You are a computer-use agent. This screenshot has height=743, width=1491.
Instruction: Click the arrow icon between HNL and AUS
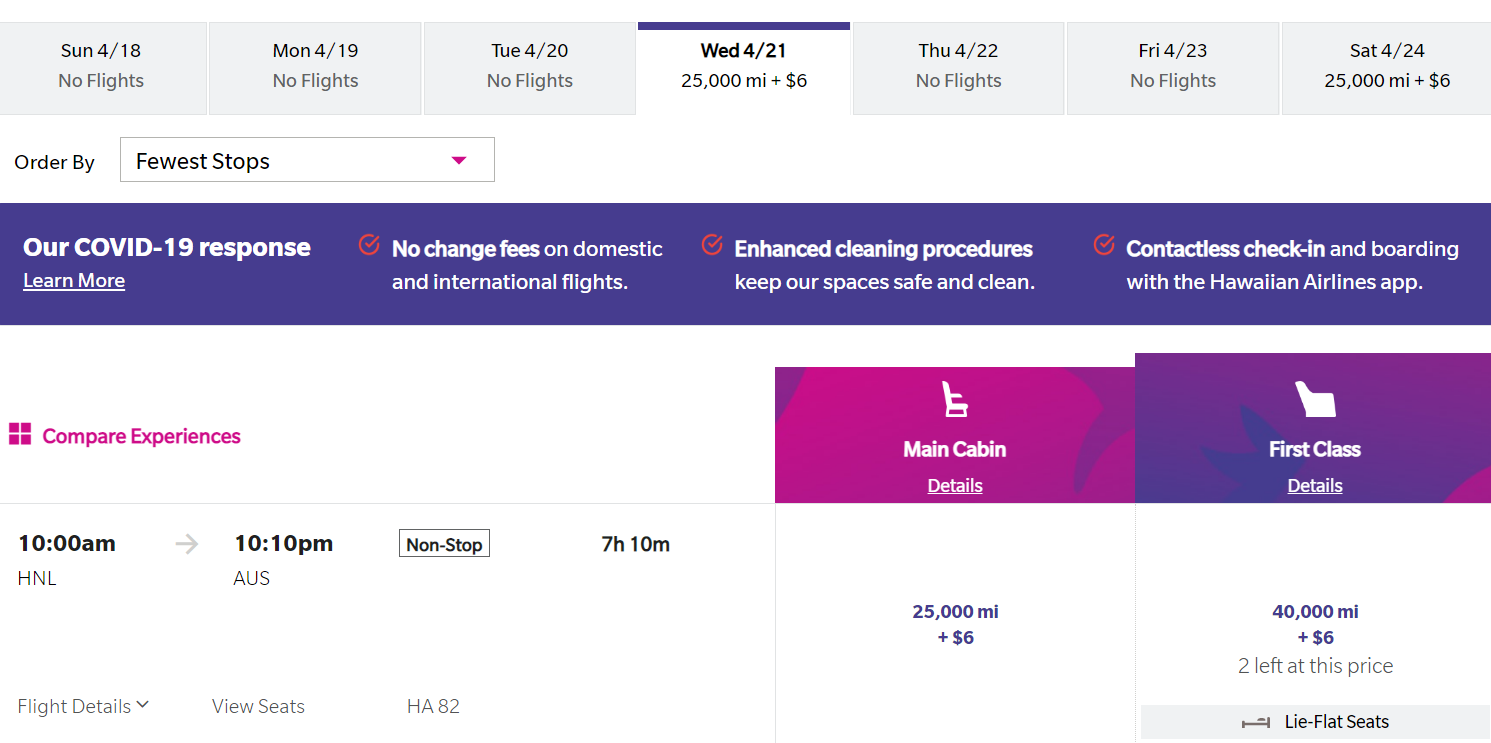187,544
